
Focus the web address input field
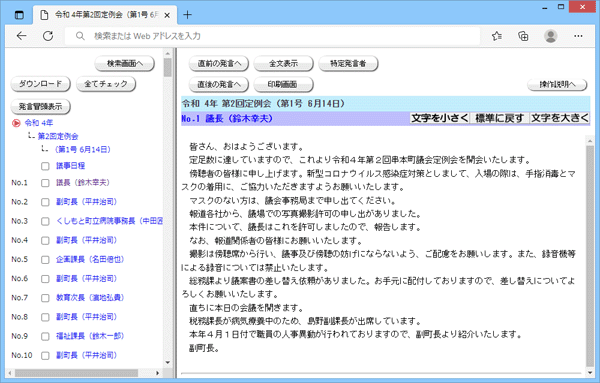click(x=272, y=36)
